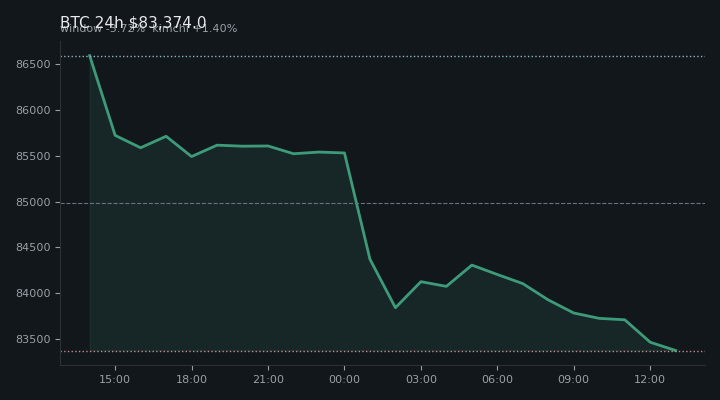Click the 84500 y-axis label
This screenshot has height=400, width=720.
pyautogui.click(x=33, y=247)
